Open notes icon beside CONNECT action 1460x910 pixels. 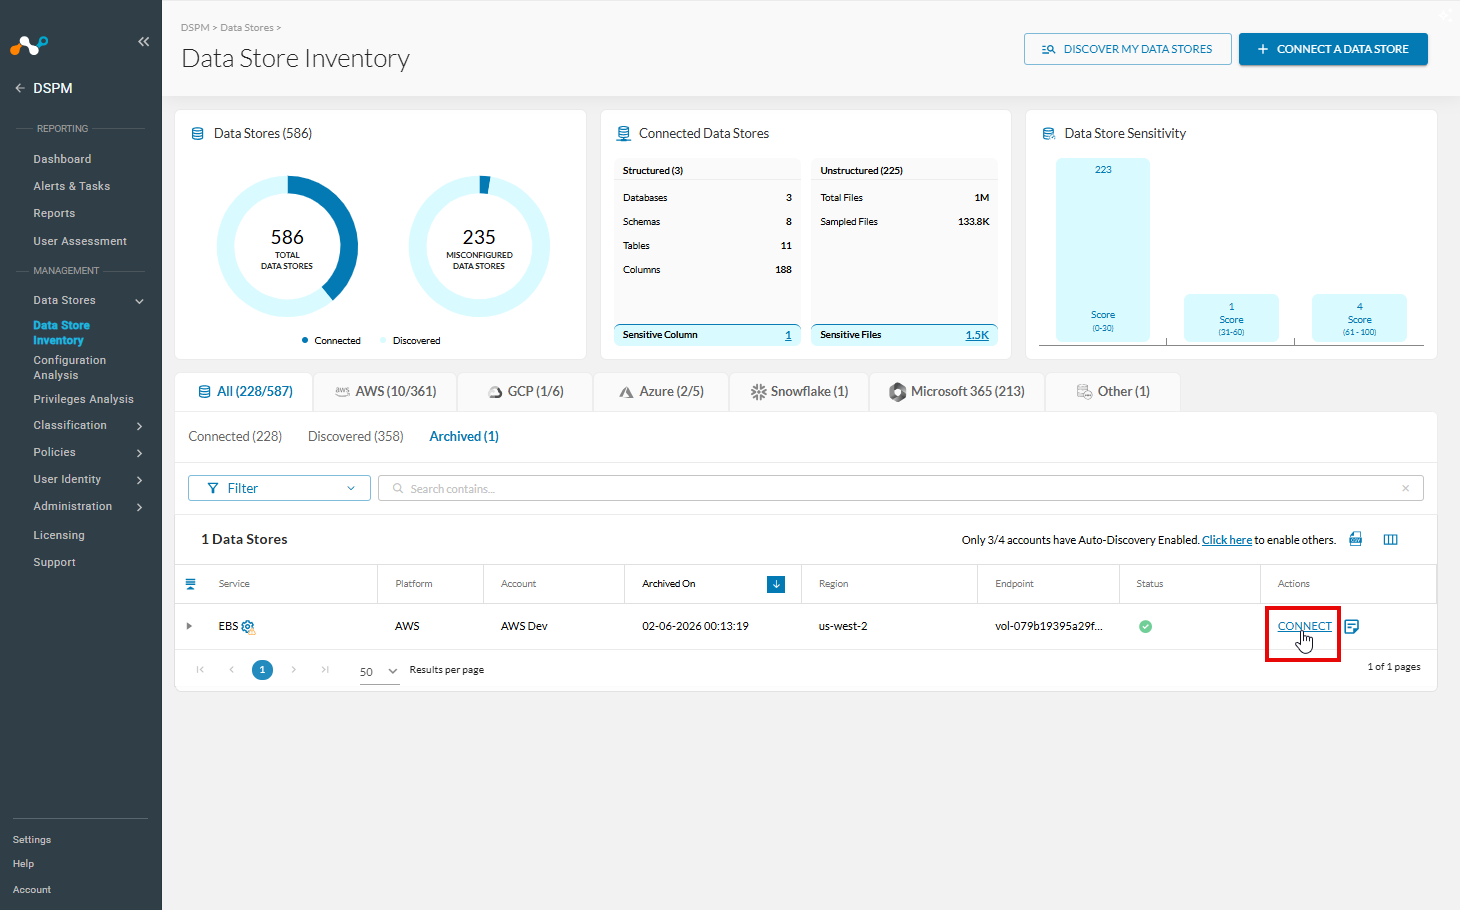click(1351, 626)
